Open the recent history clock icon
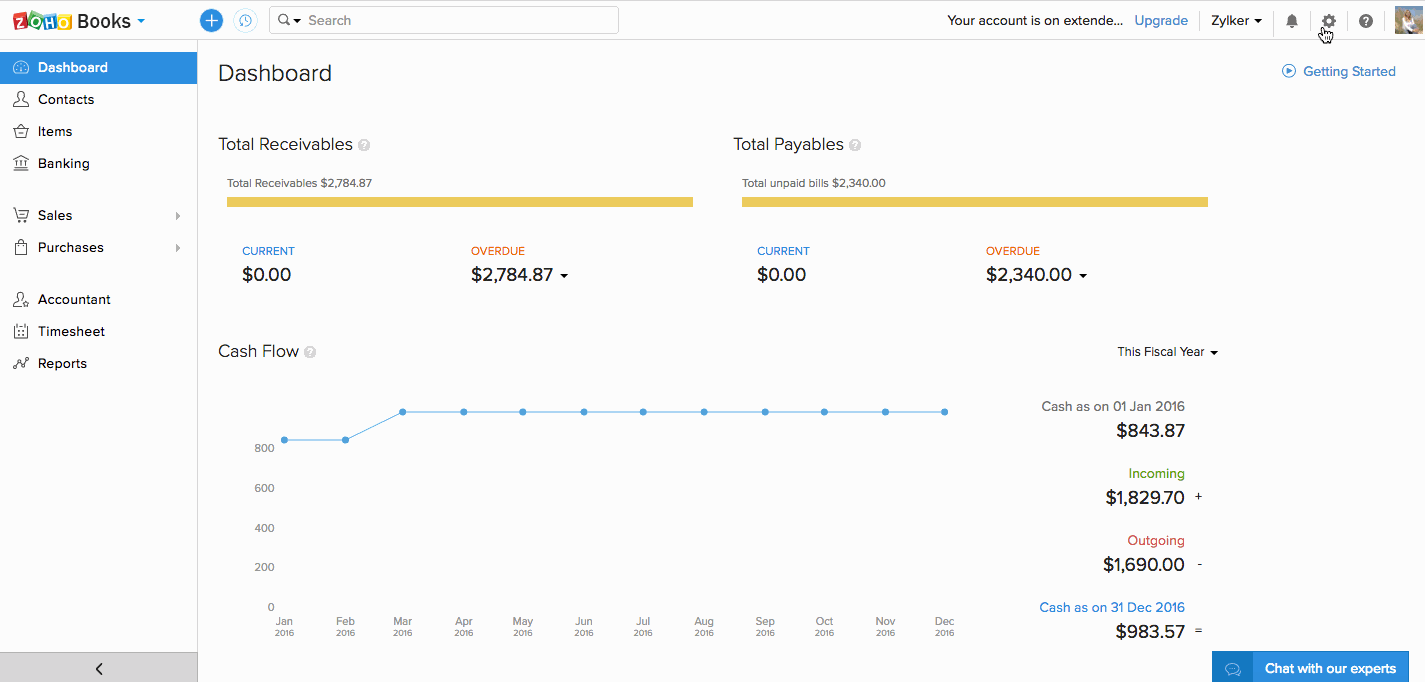Image resolution: width=1425 pixels, height=682 pixels. (244, 20)
